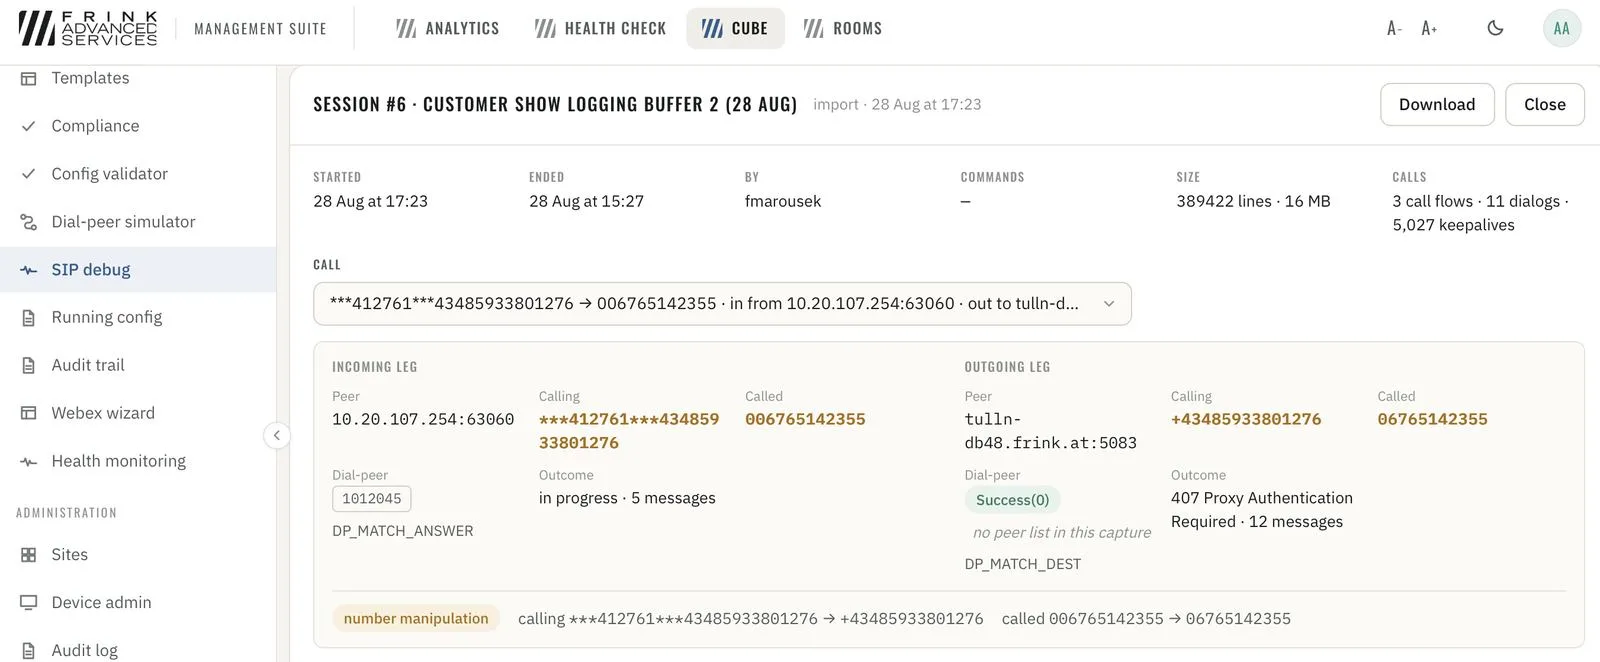The image size is (1600, 662).
Task: Open the Frink Advanced Services logo
Action: click(x=88, y=28)
